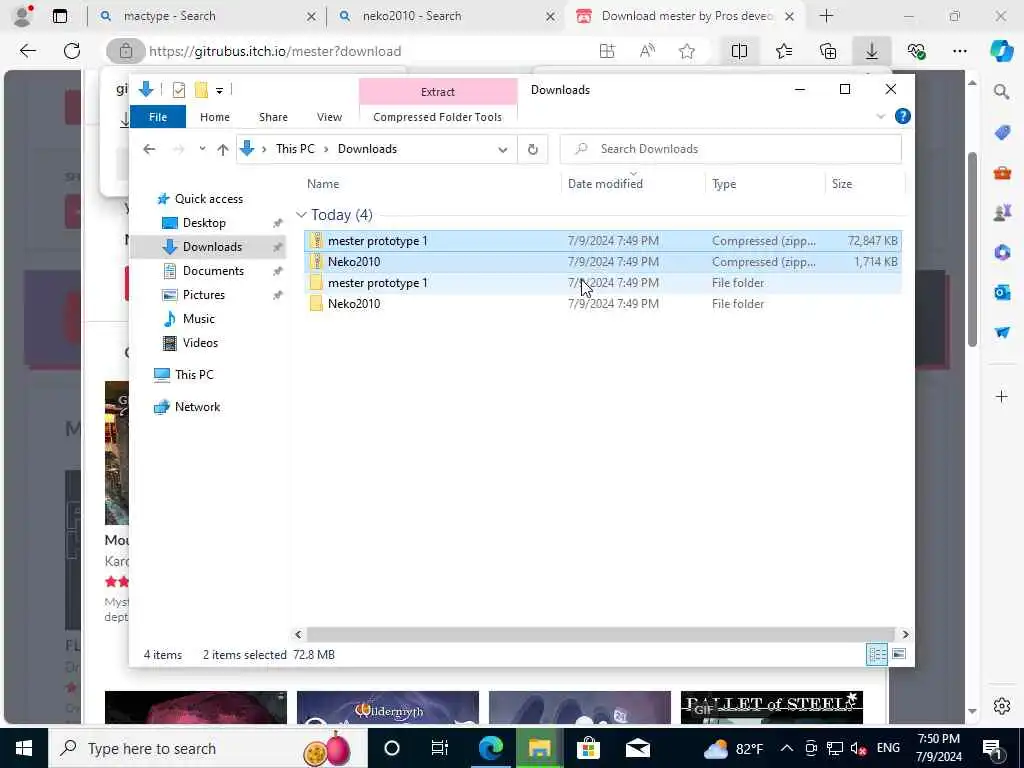Open the Edge sidebar search icon

(1002, 92)
